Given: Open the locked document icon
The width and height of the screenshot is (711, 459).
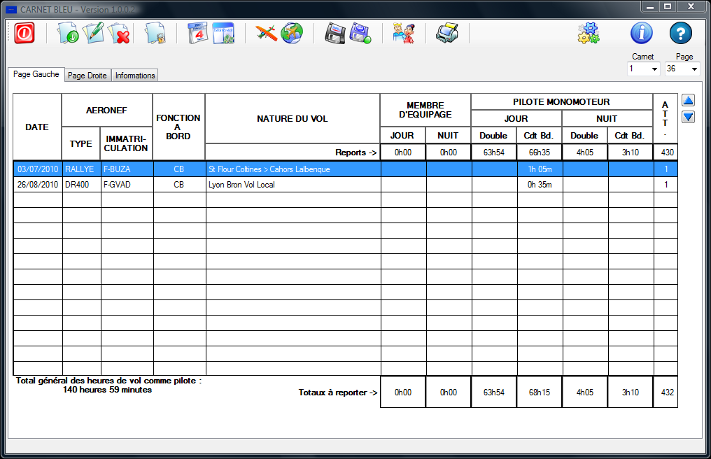Looking at the screenshot, I should pyautogui.click(x=155, y=33).
